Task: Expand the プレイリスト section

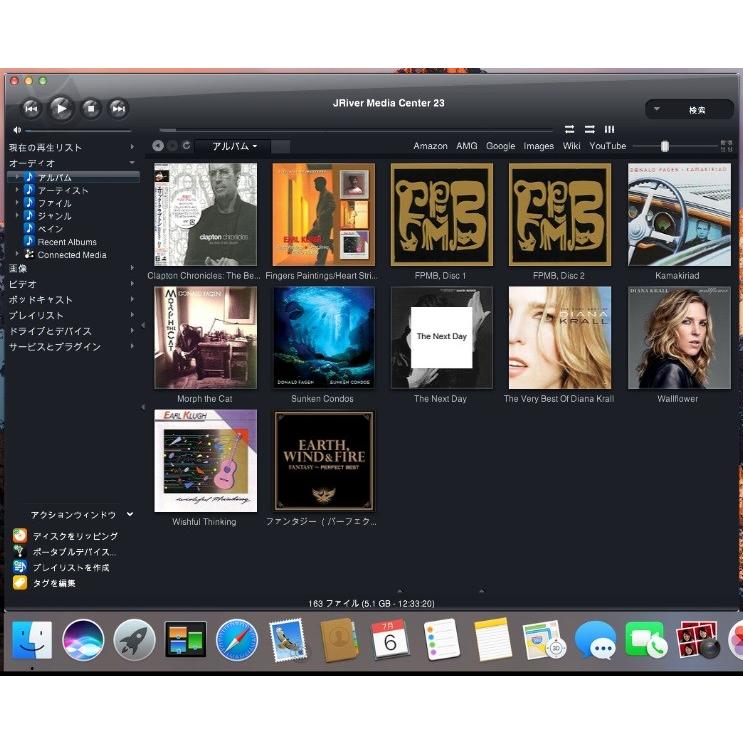Action: pos(132,315)
